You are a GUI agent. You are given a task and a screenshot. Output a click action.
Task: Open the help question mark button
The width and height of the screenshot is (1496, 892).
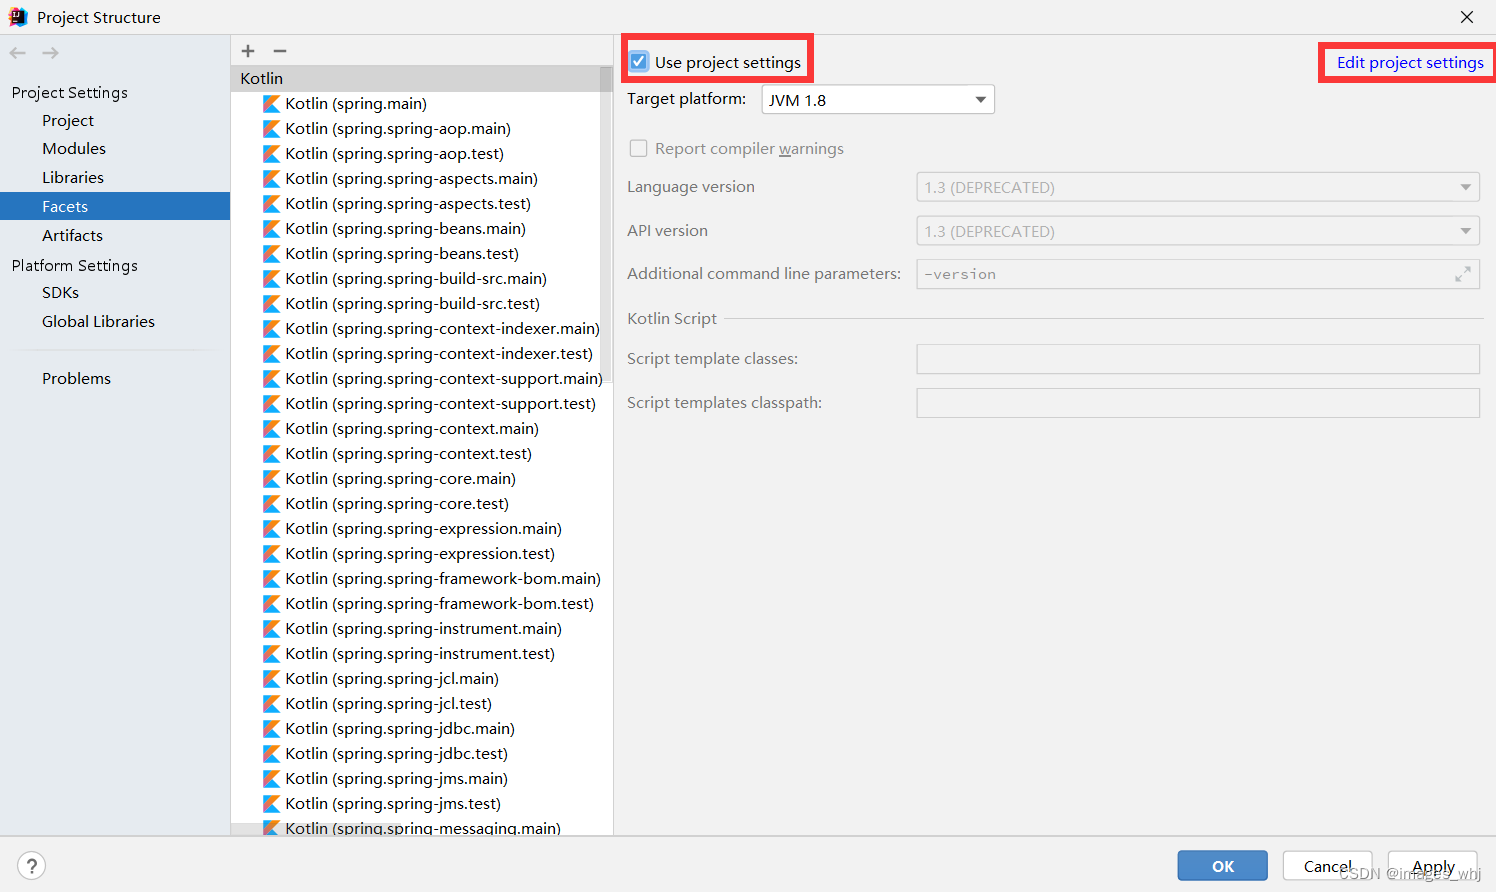32,866
